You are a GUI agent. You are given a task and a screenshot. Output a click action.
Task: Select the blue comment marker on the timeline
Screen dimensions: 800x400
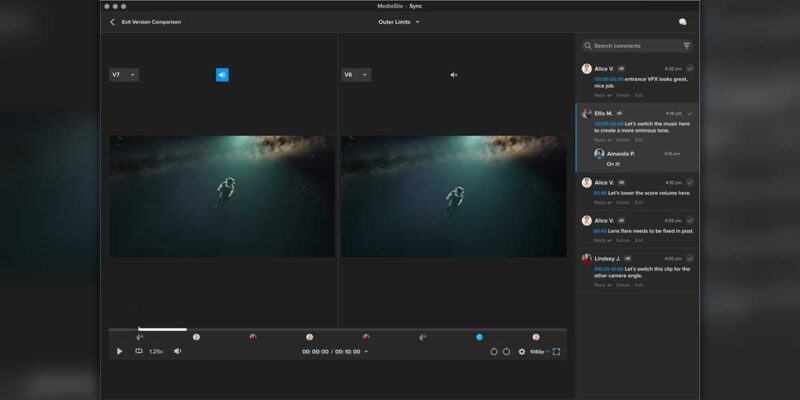coord(479,337)
